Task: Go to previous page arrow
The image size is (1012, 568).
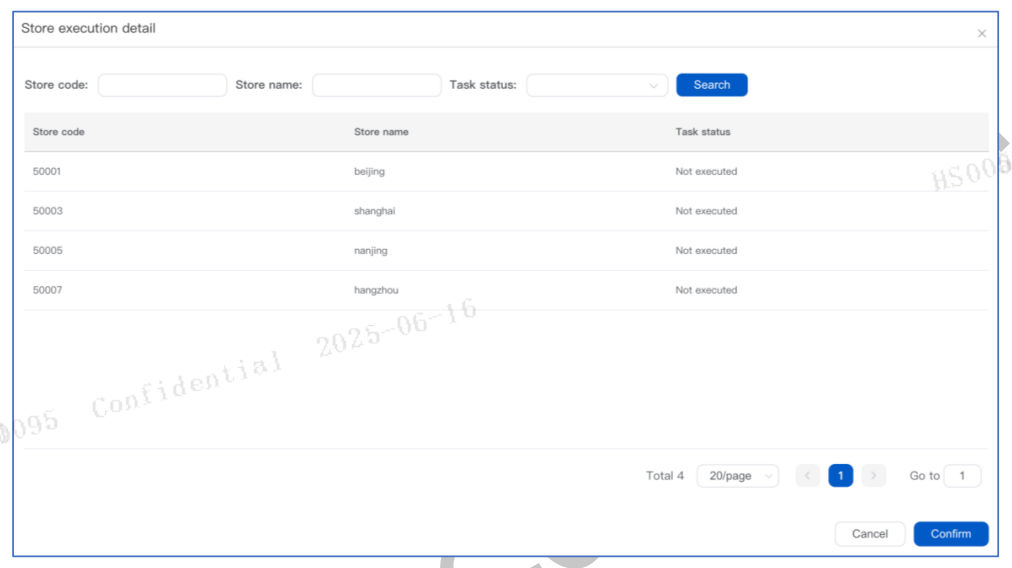Action: click(x=807, y=476)
